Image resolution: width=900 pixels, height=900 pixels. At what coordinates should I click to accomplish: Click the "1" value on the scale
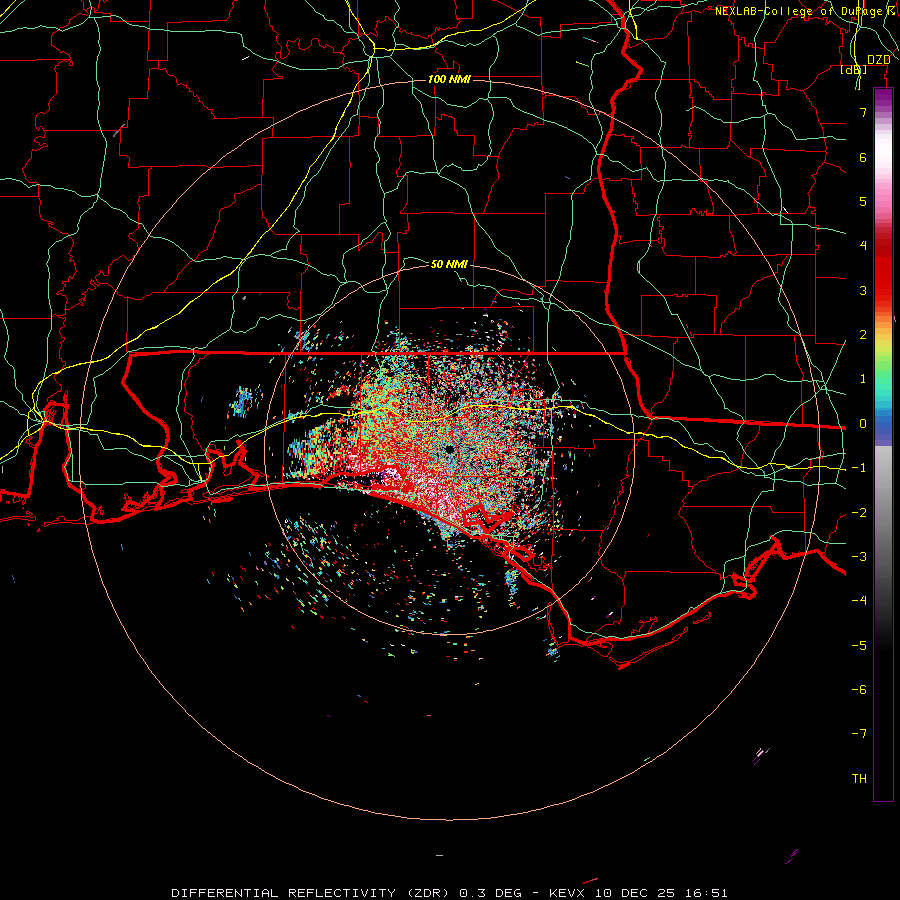[863, 379]
